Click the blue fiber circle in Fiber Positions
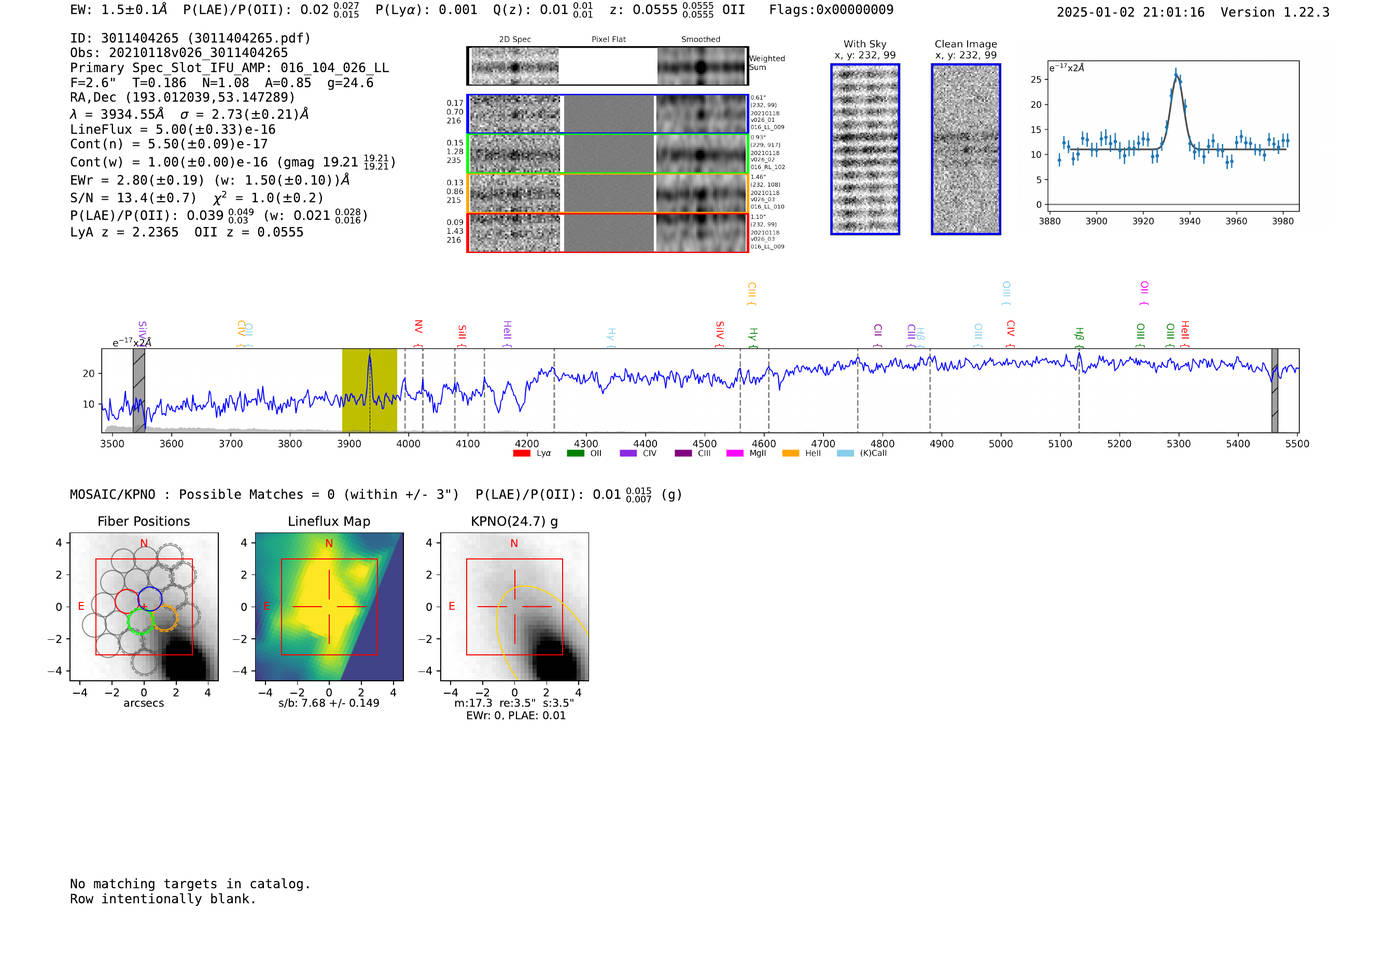This screenshot has height=953, width=1400. click(x=150, y=599)
